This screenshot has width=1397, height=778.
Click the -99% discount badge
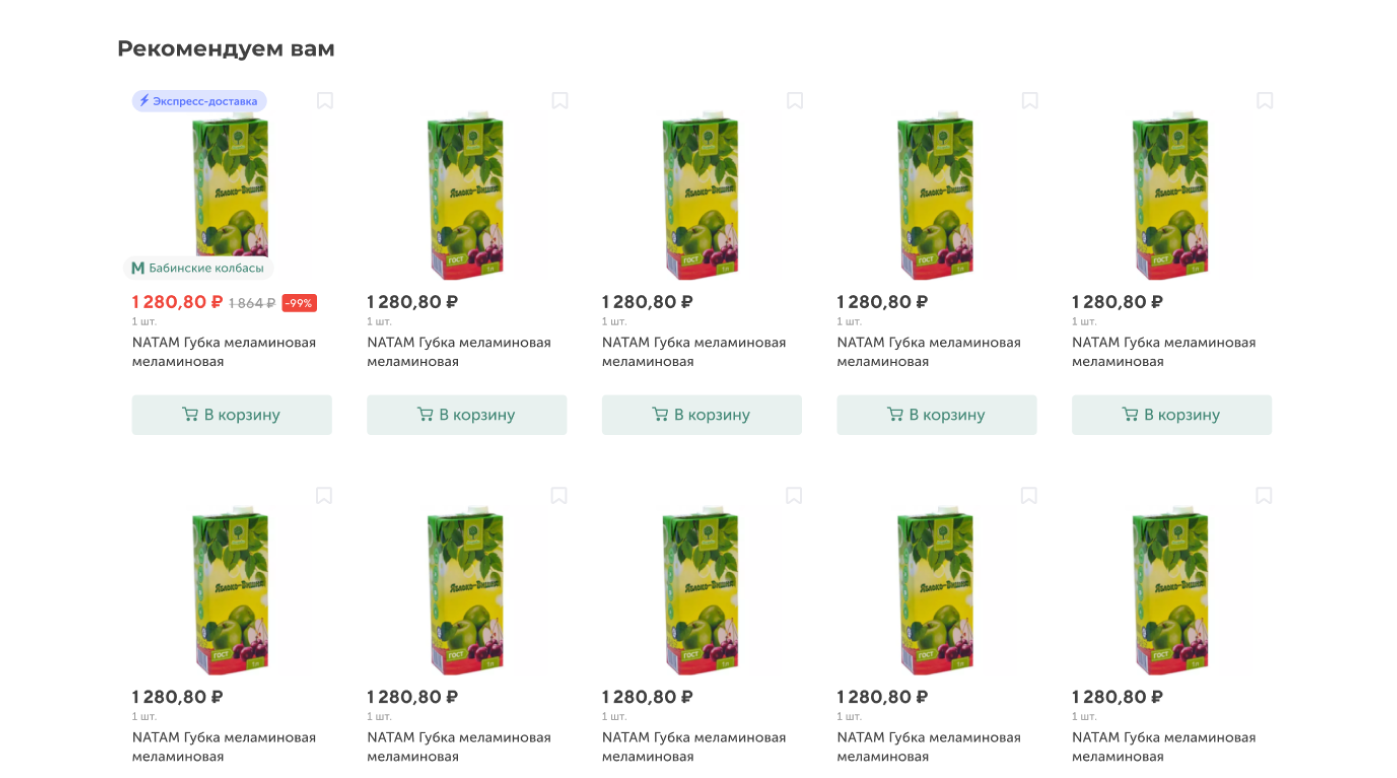point(299,303)
